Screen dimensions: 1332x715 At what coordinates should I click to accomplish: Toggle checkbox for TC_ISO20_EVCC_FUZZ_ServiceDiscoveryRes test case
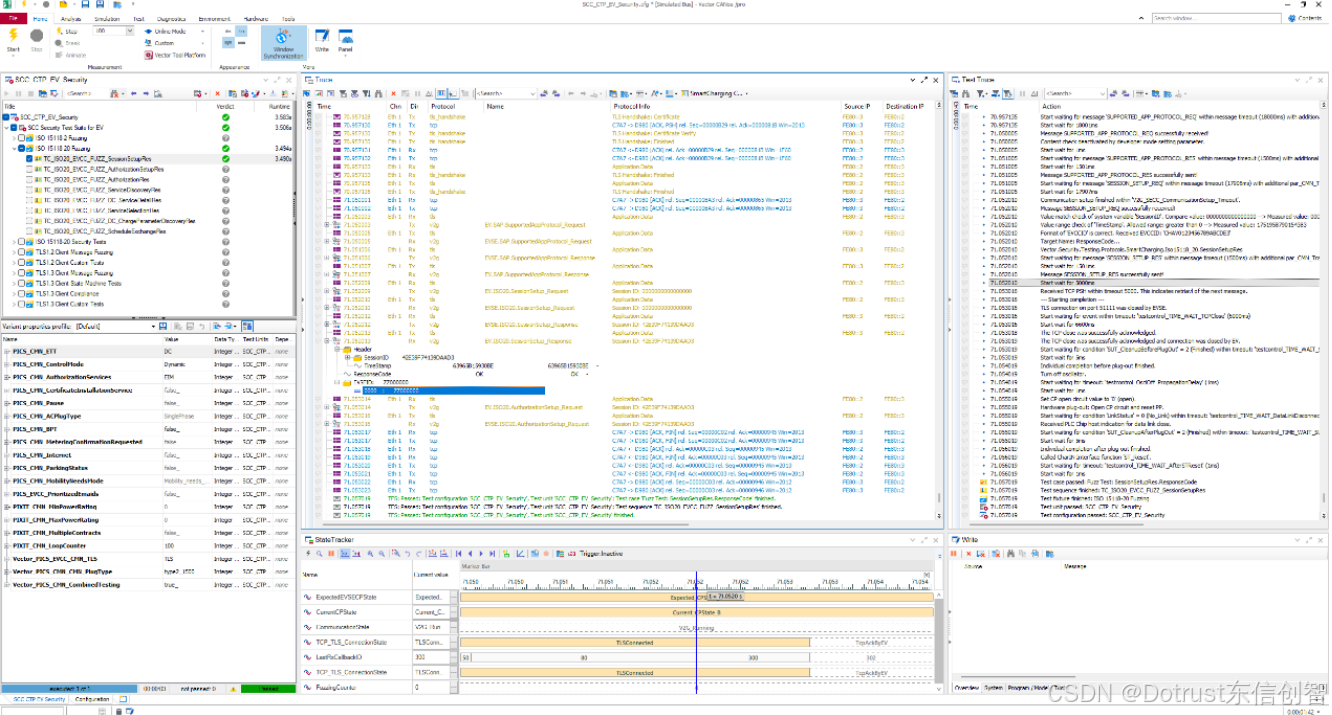click(31, 190)
